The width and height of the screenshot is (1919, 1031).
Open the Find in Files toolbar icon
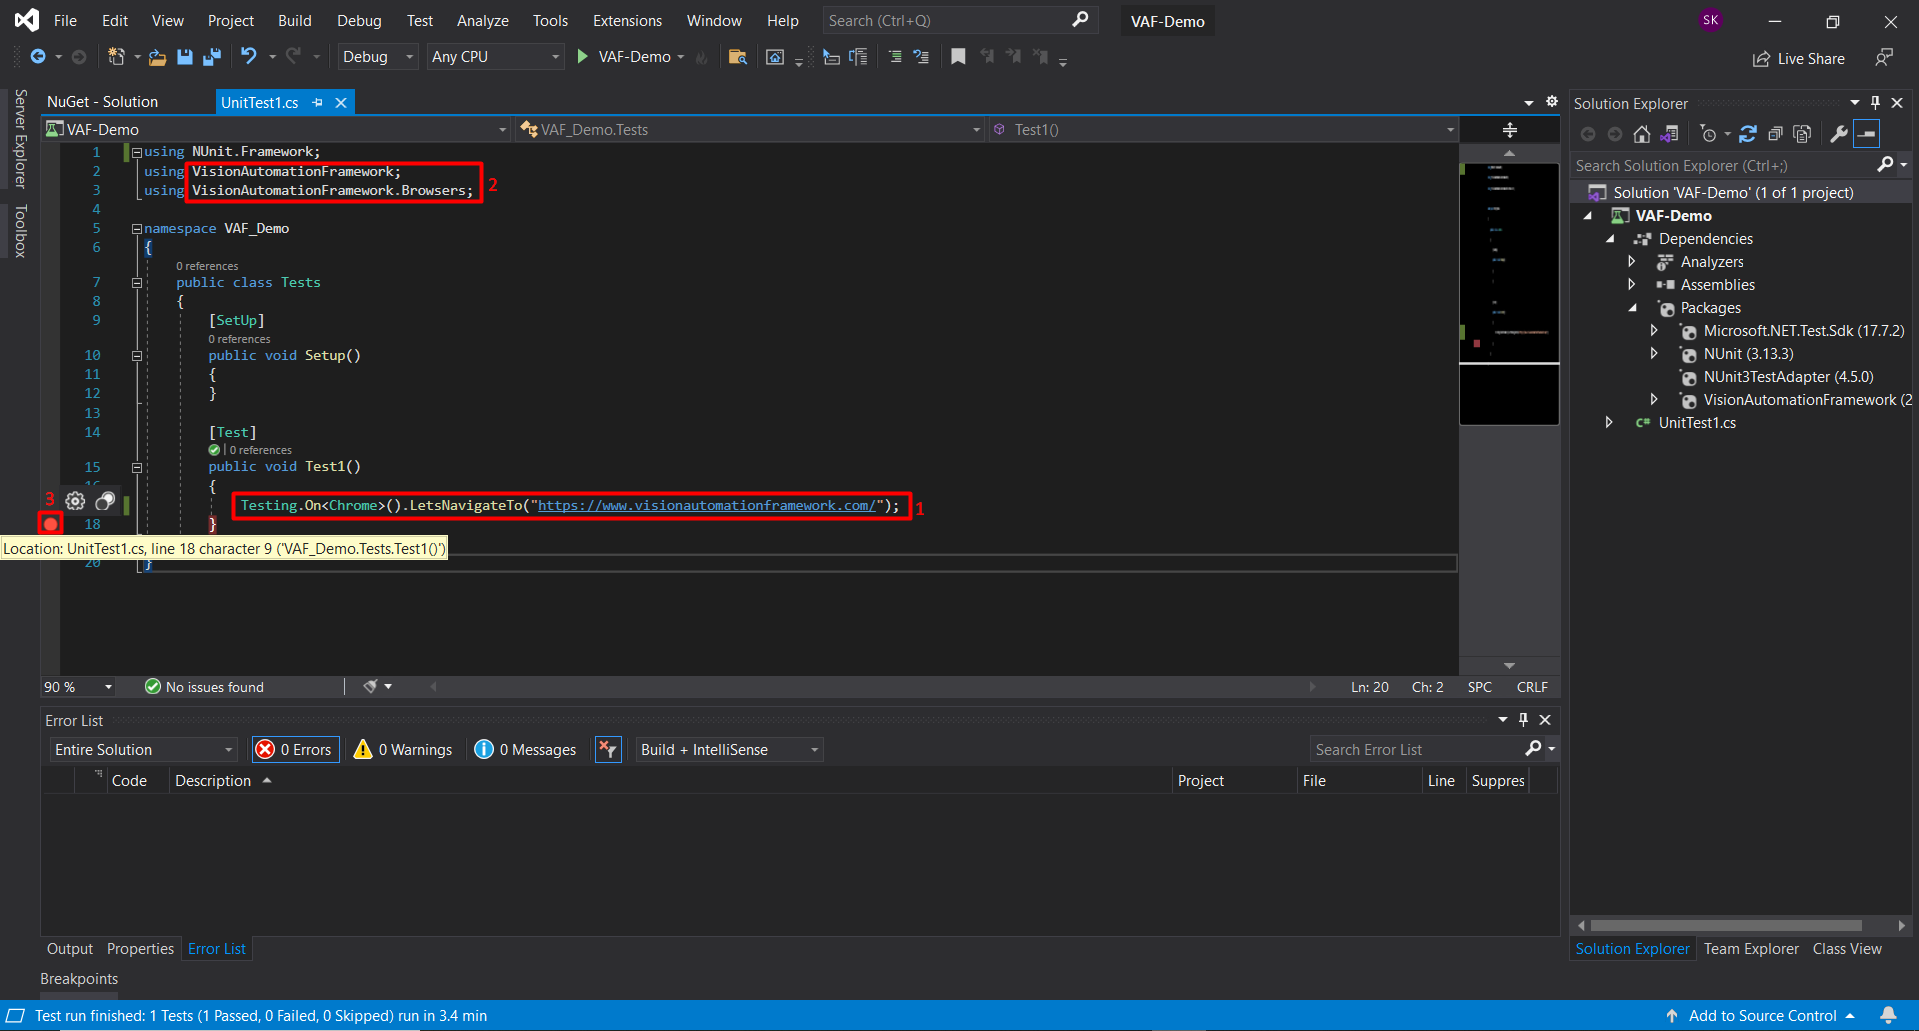[737, 57]
